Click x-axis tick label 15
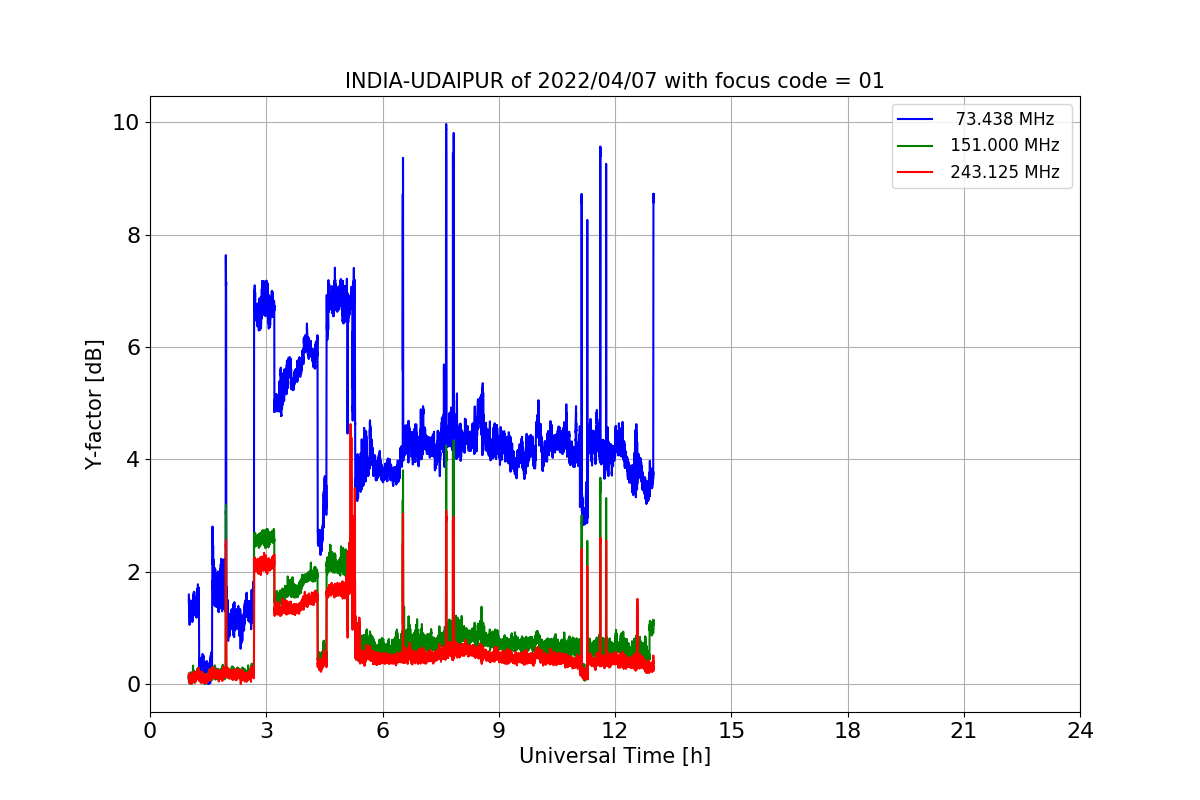Screen dimensions: 1200x800 pos(731,731)
